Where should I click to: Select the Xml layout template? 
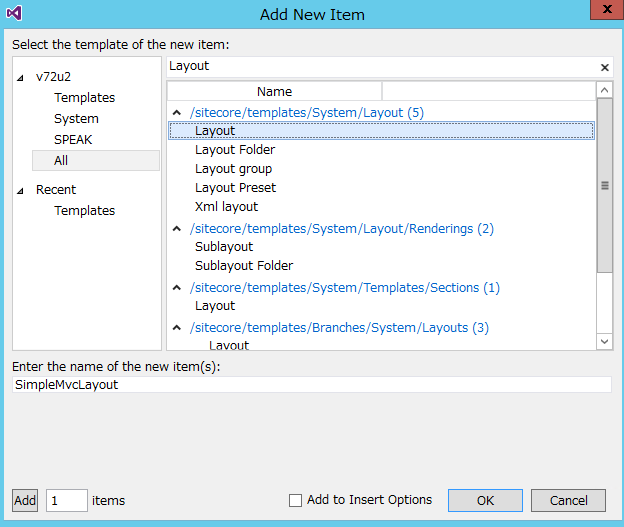click(226, 207)
